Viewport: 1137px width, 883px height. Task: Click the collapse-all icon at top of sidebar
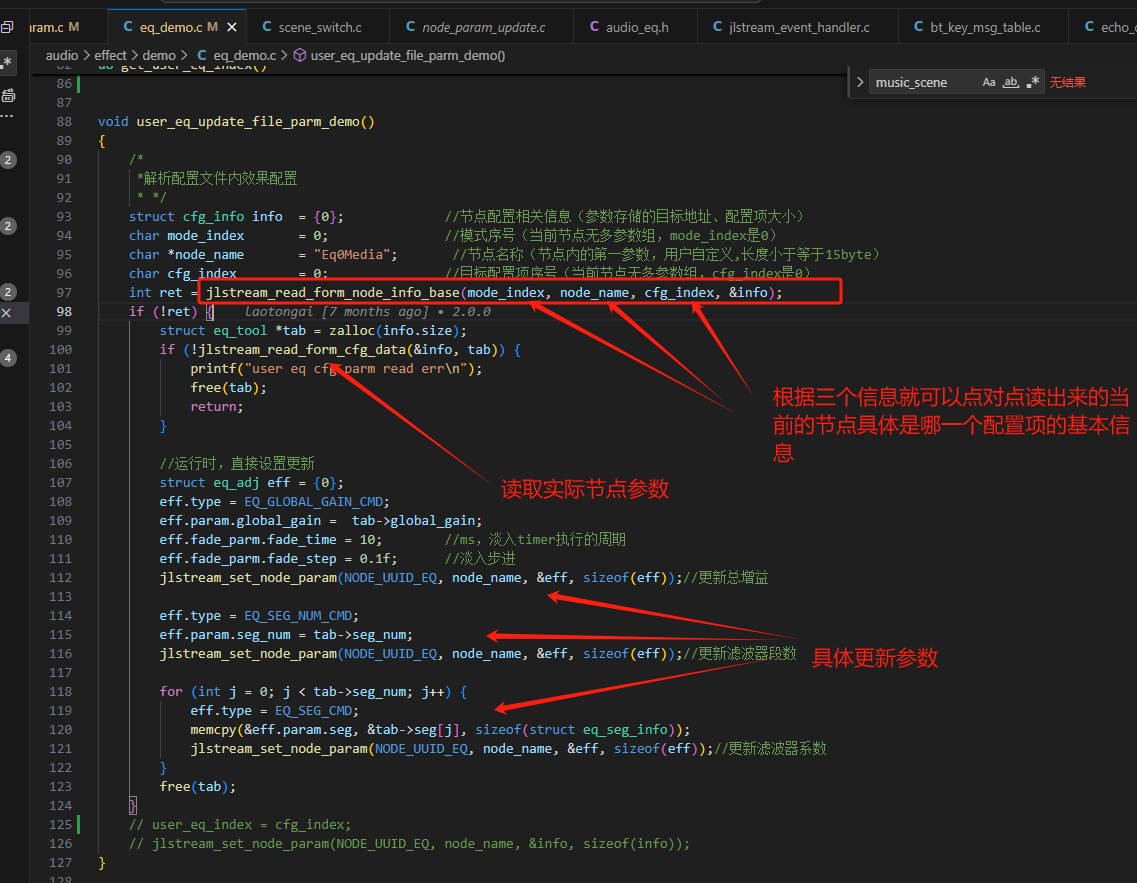tap(7, 28)
